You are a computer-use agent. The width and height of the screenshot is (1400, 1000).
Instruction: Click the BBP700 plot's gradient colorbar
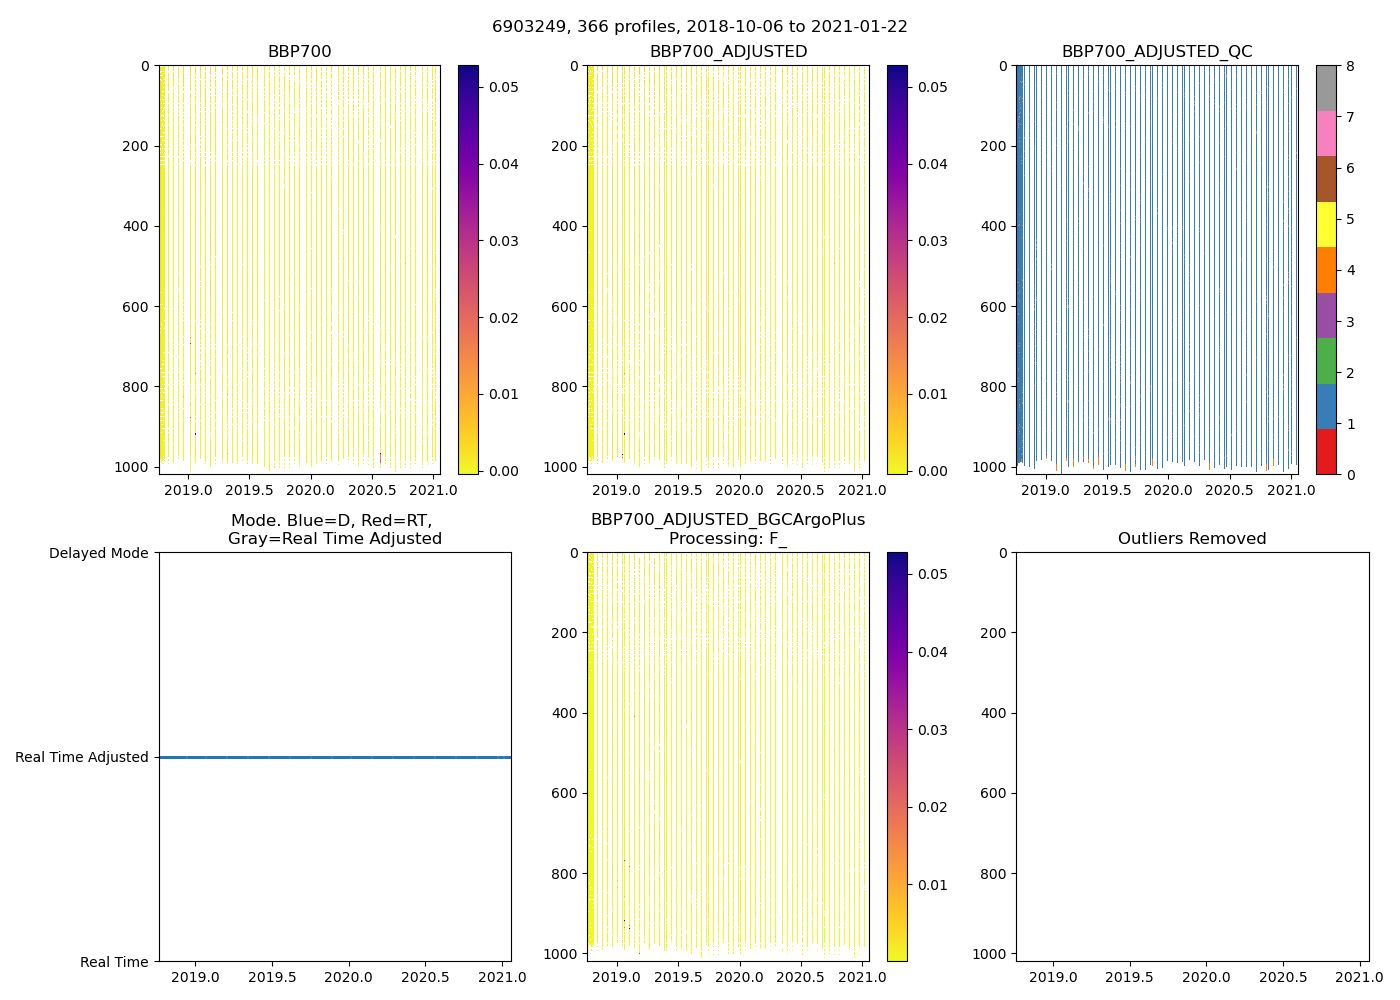coord(468,270)
